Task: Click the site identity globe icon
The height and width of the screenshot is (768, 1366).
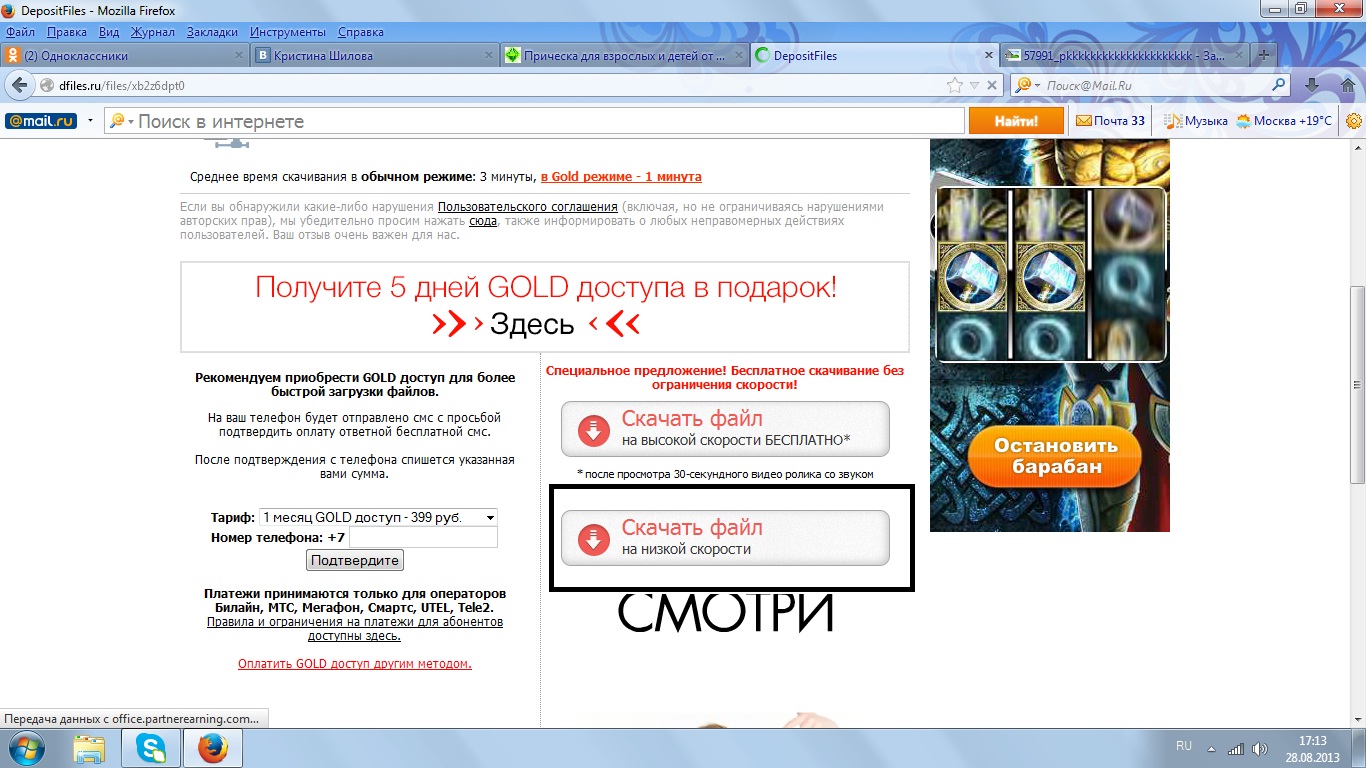Action: tap(49, 86)
